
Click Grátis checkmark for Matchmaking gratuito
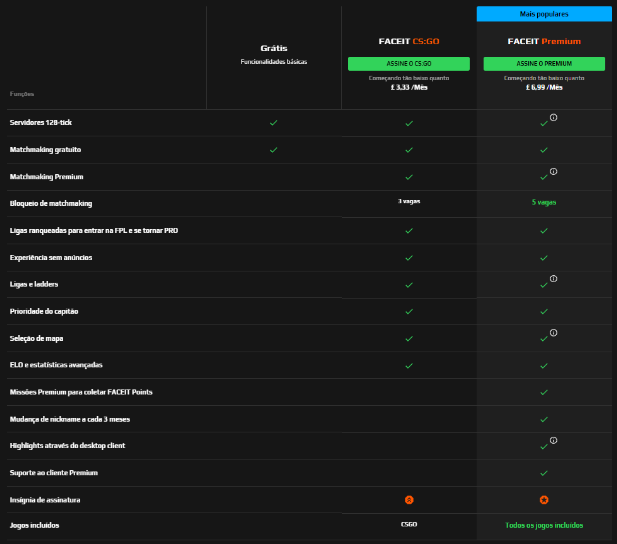(273, 150)
